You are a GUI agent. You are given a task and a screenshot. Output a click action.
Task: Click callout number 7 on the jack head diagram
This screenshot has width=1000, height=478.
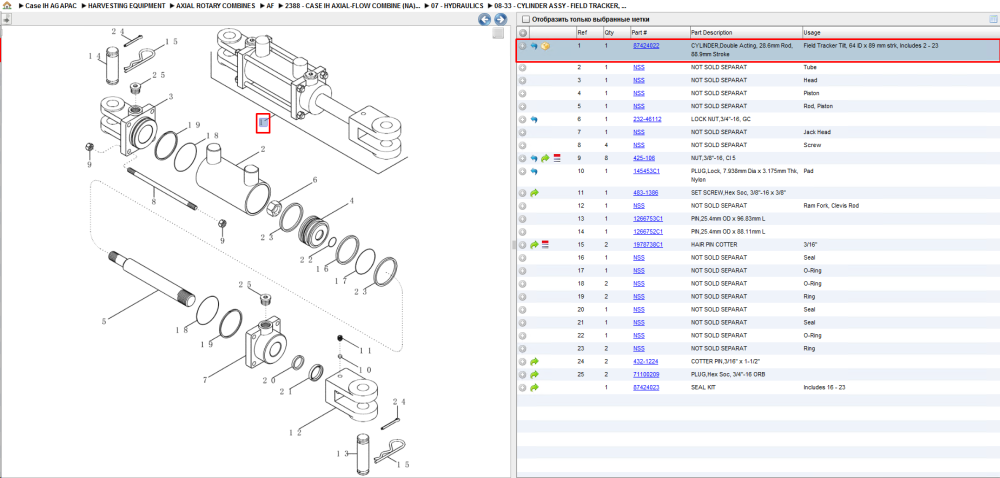pos(205,380)
